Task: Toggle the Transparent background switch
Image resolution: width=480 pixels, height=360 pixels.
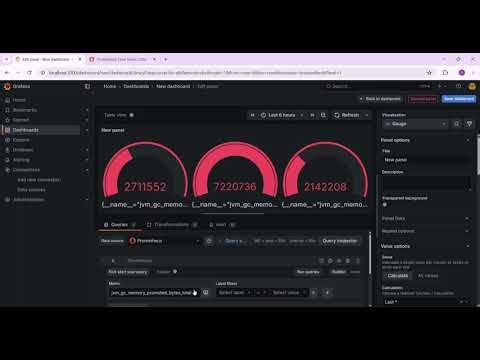Action: pyautogui.click(x=385, y=205)
